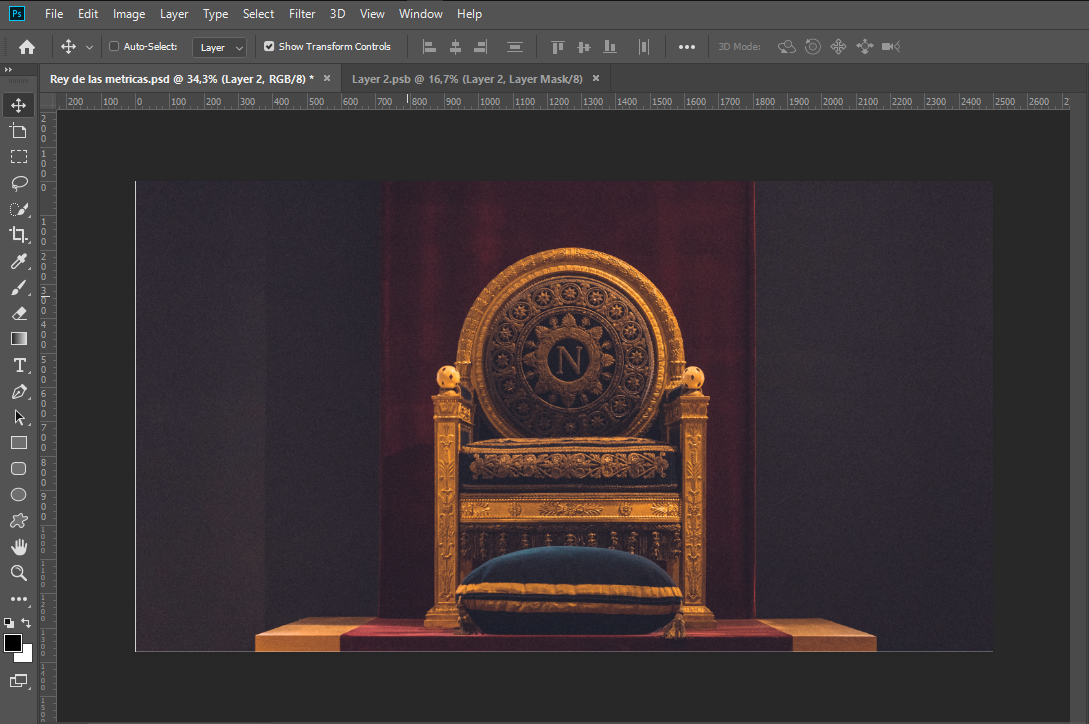This screenshot has height=724, width=1089.
Task: Click 3D Zoom camera mode icon
Action: coord(891,47)
